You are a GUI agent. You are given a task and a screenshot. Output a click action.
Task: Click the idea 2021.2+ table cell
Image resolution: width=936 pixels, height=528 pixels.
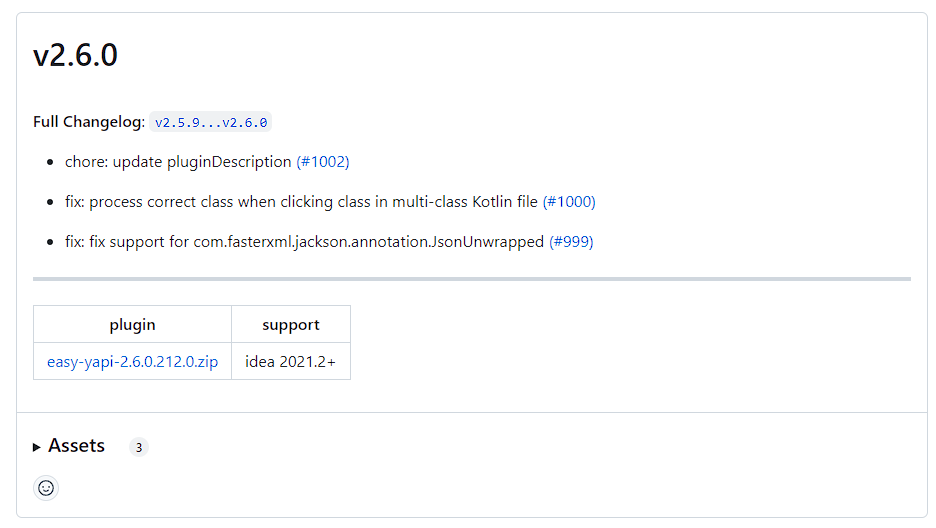point(291,362)
